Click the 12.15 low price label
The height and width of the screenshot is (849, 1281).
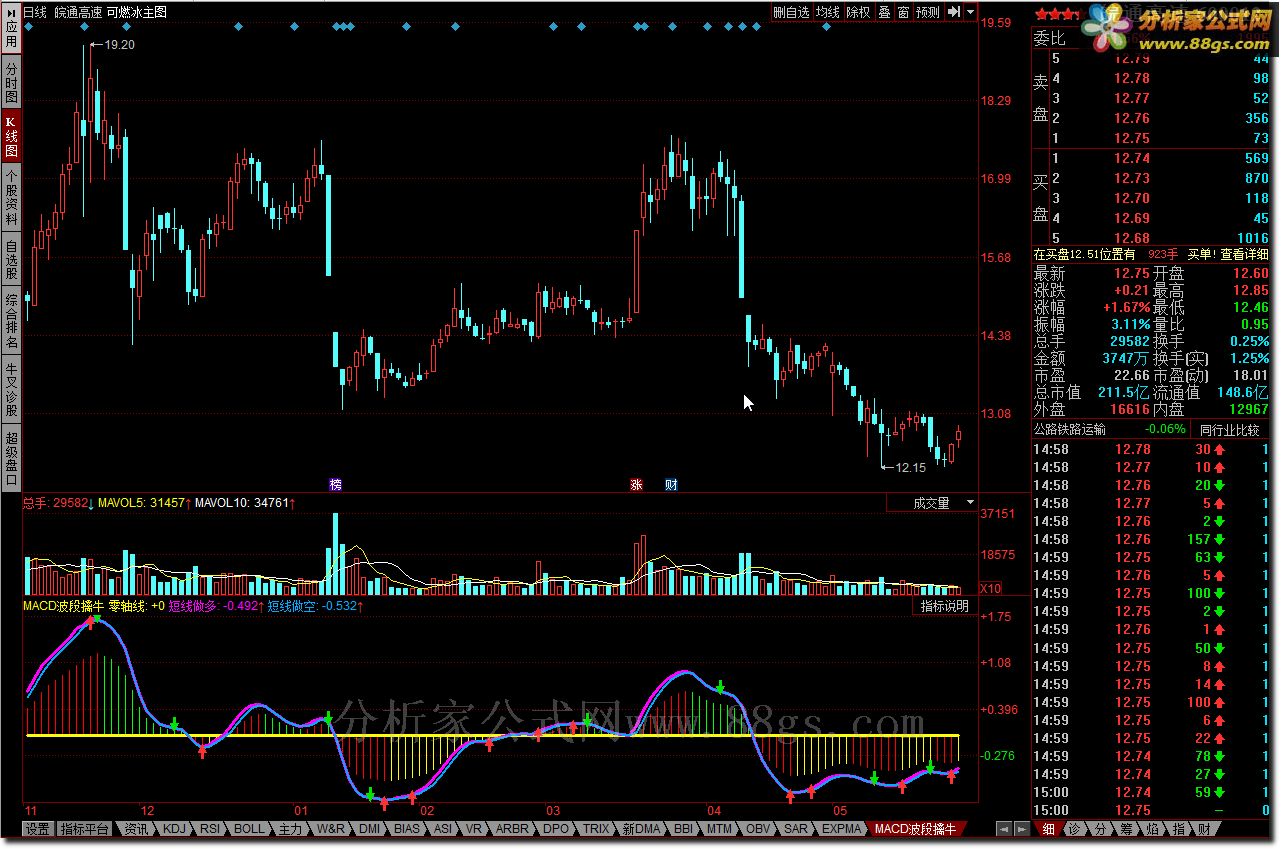911,467
